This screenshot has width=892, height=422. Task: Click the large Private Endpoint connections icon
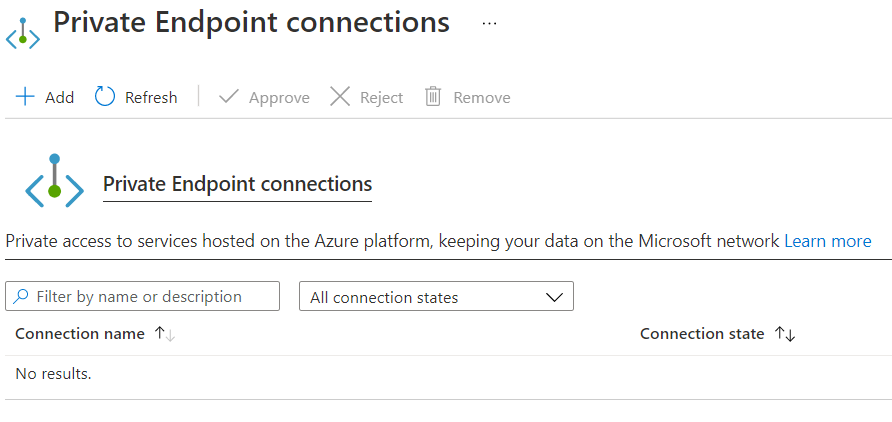[54, 181]
